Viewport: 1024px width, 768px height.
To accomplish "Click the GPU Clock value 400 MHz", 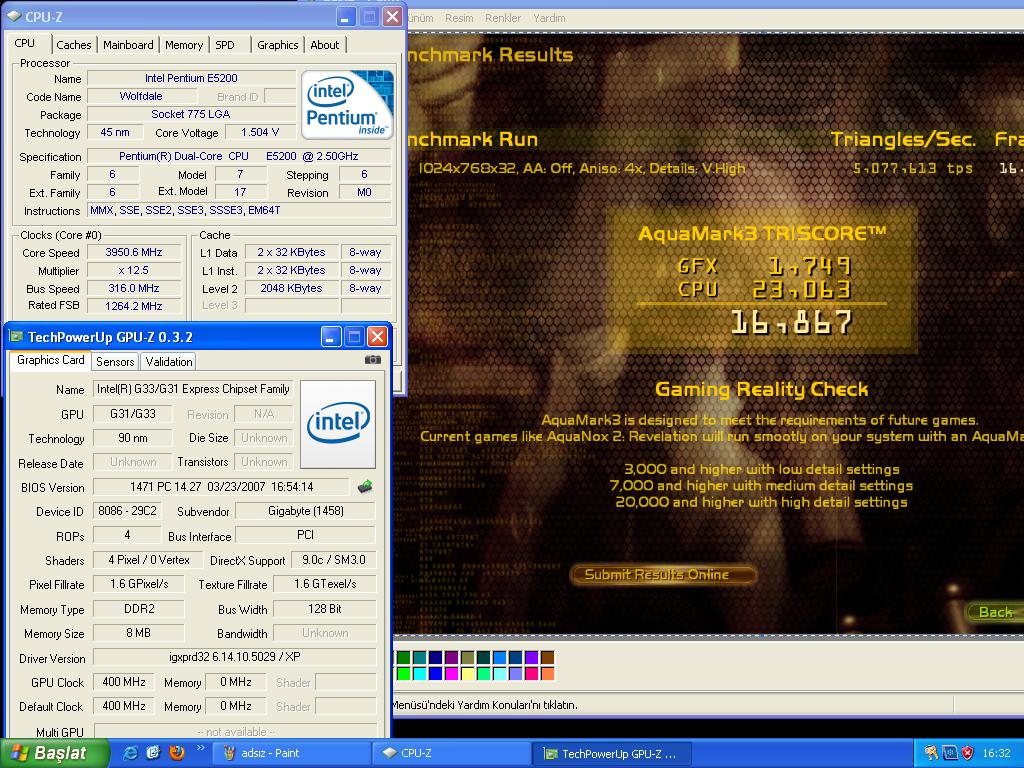I will (x=124, y=682).
